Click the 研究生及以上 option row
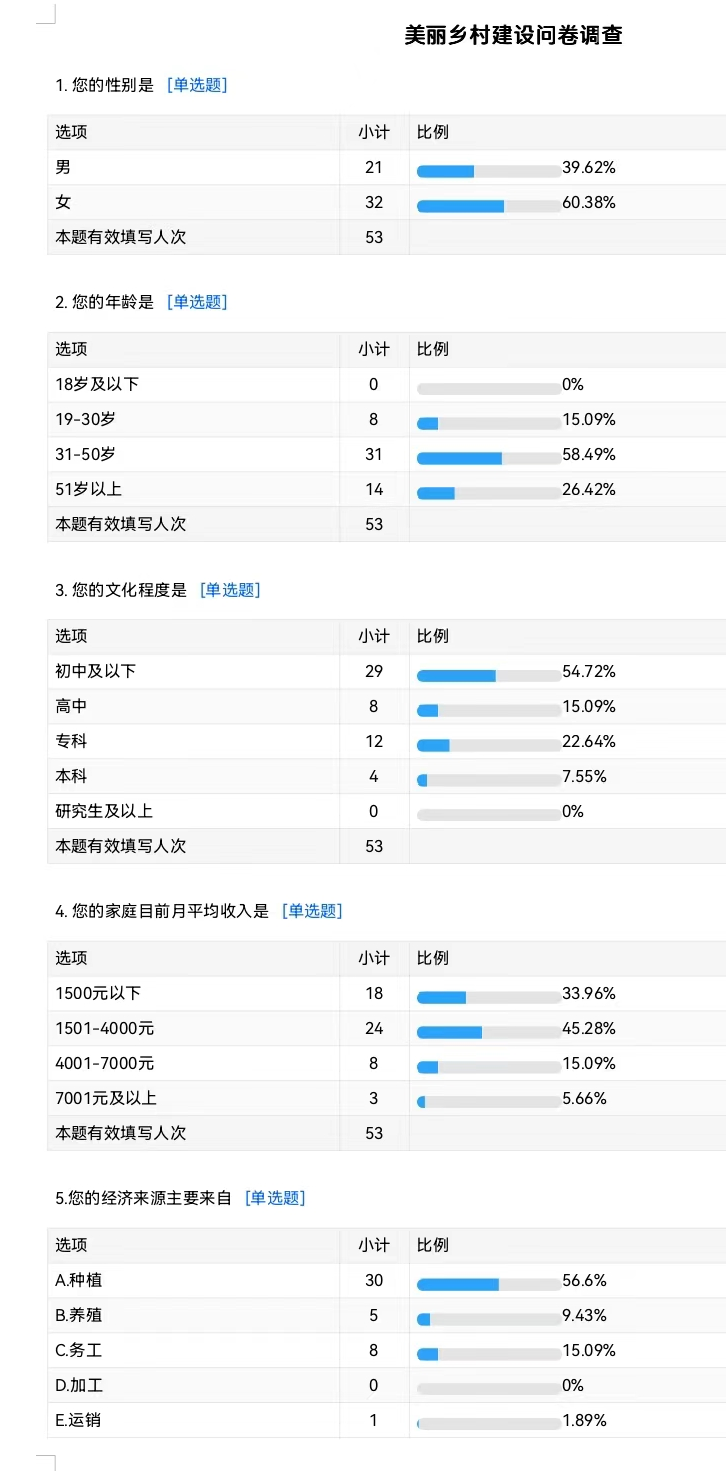The width and height of the screenshot is (727, 1471). [387, 811]
